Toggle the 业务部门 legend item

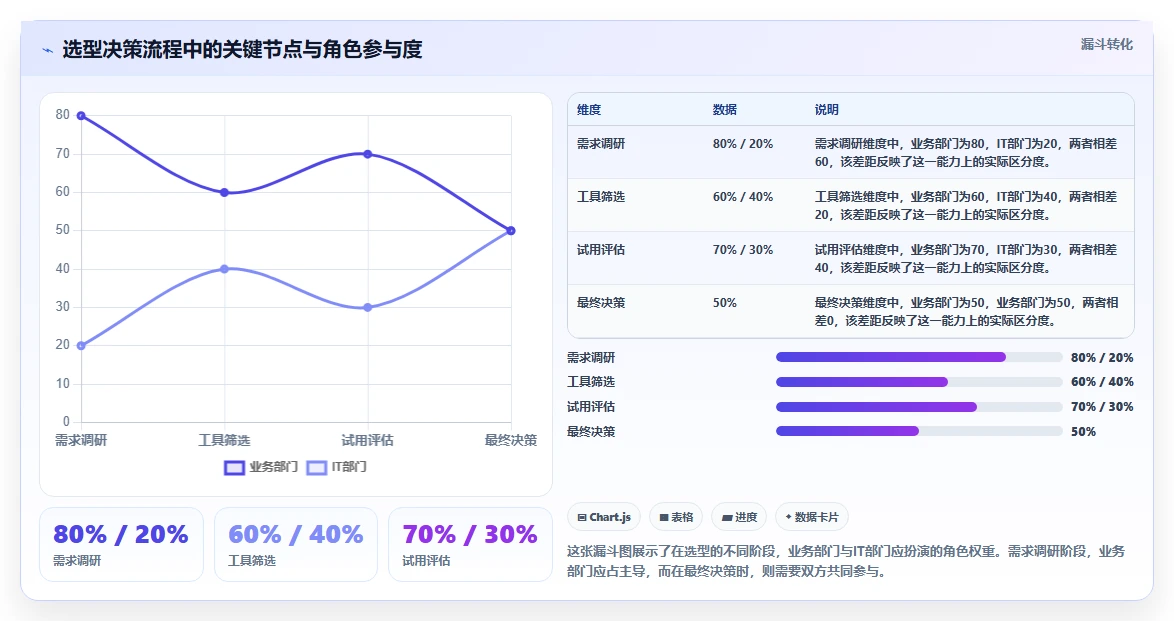click(261, 467)
